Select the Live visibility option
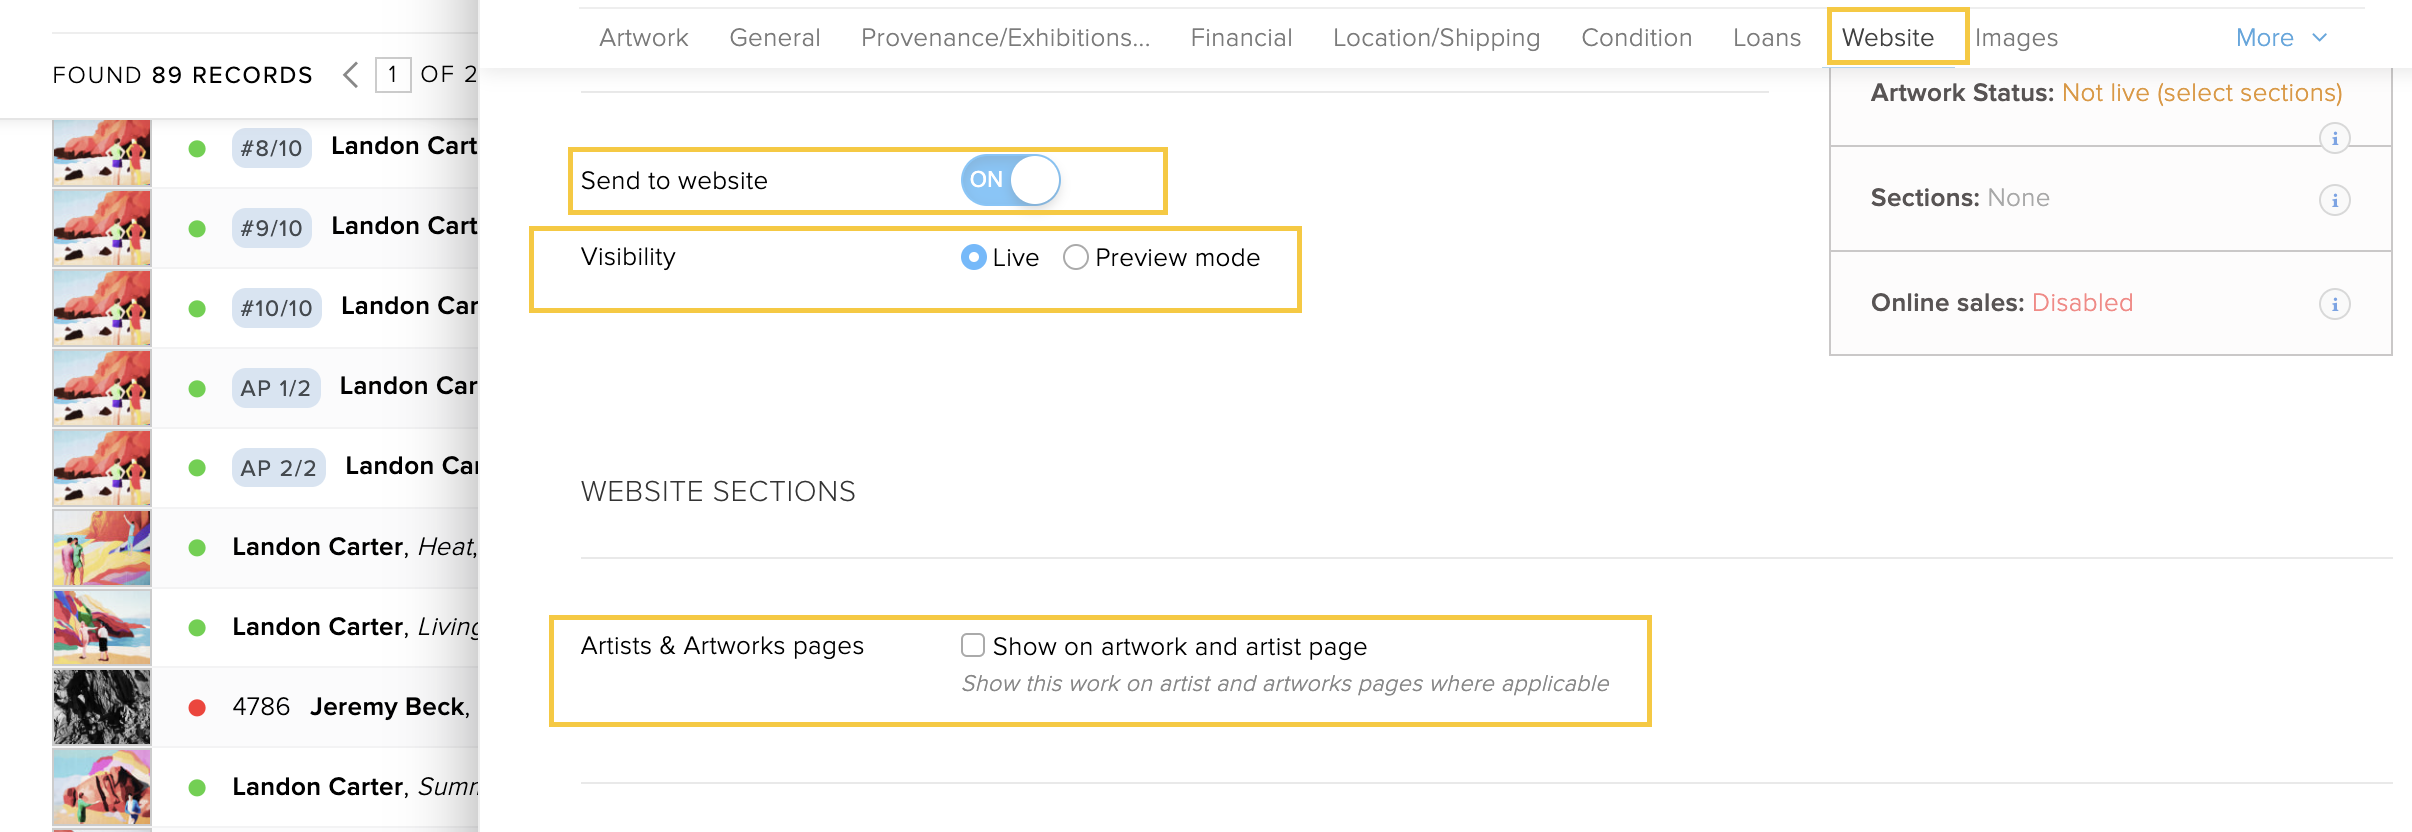2412x832 pixels. [x=999, y=258]
